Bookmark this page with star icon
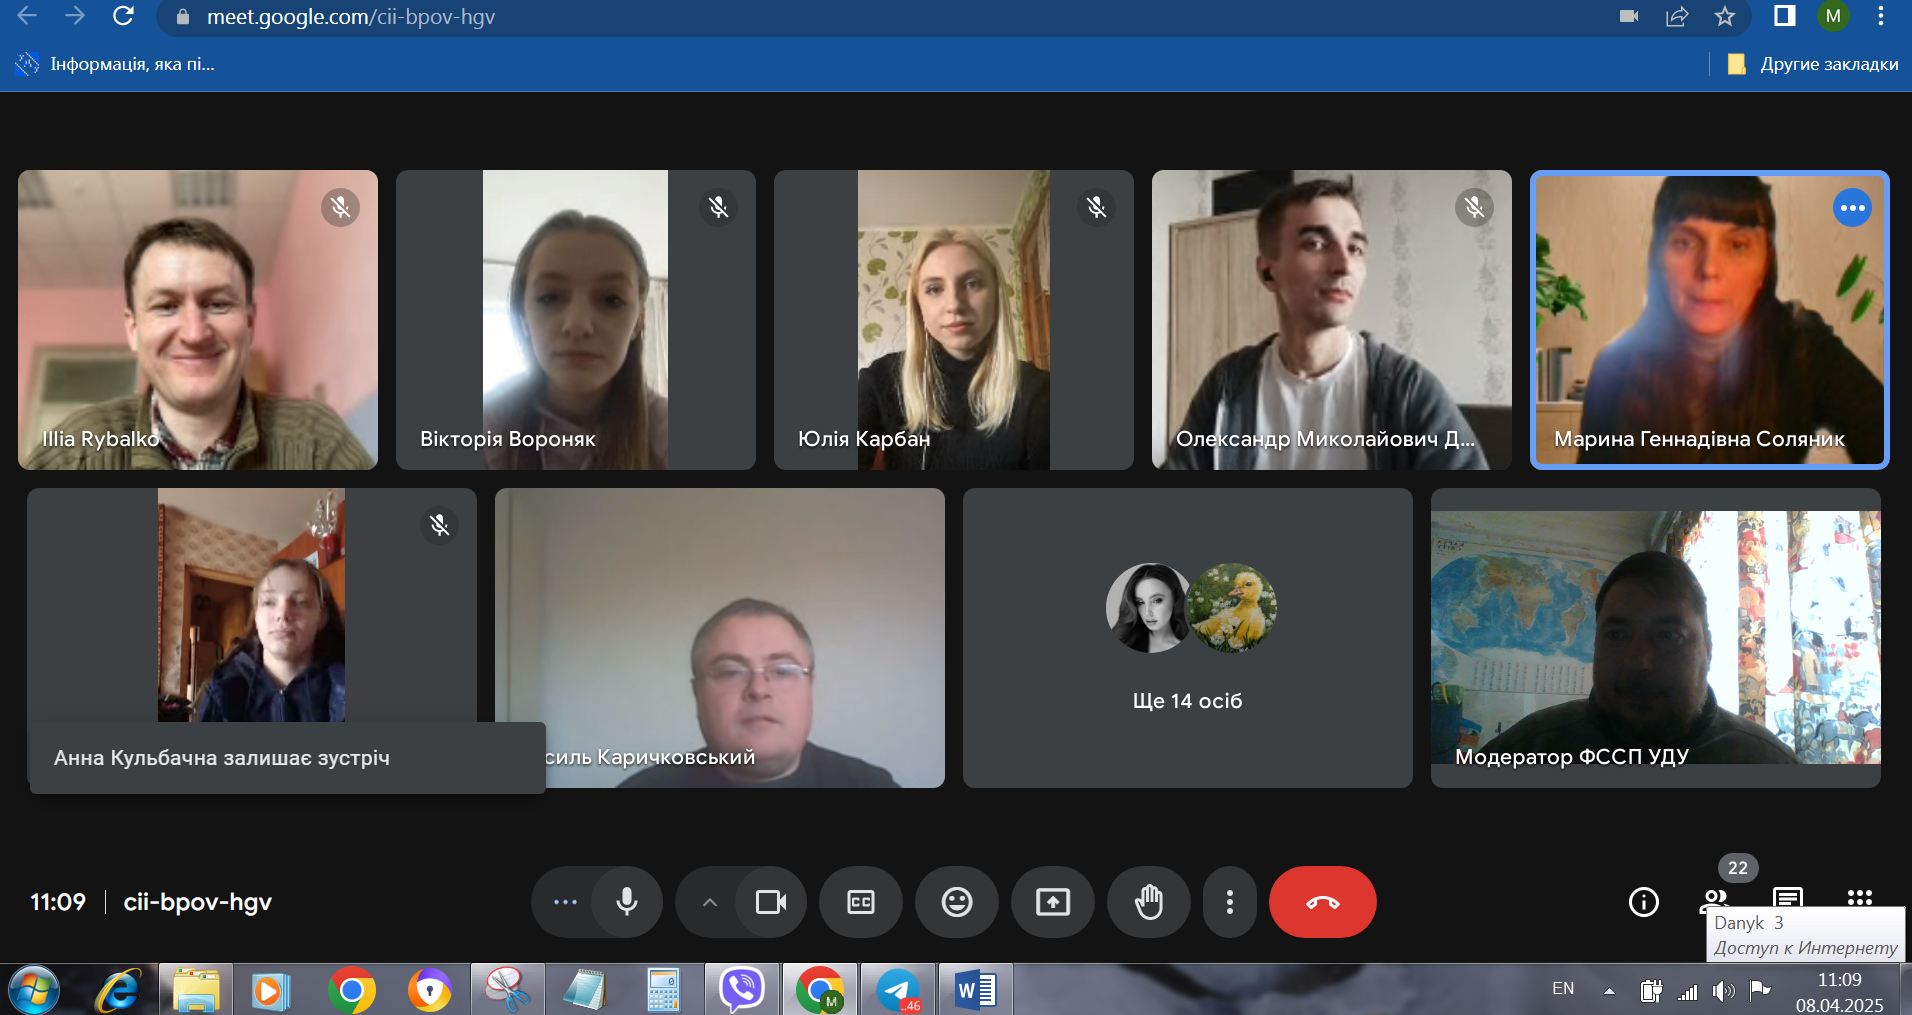Screen dimensions: 1912x1015 [x=1725, y=16]
